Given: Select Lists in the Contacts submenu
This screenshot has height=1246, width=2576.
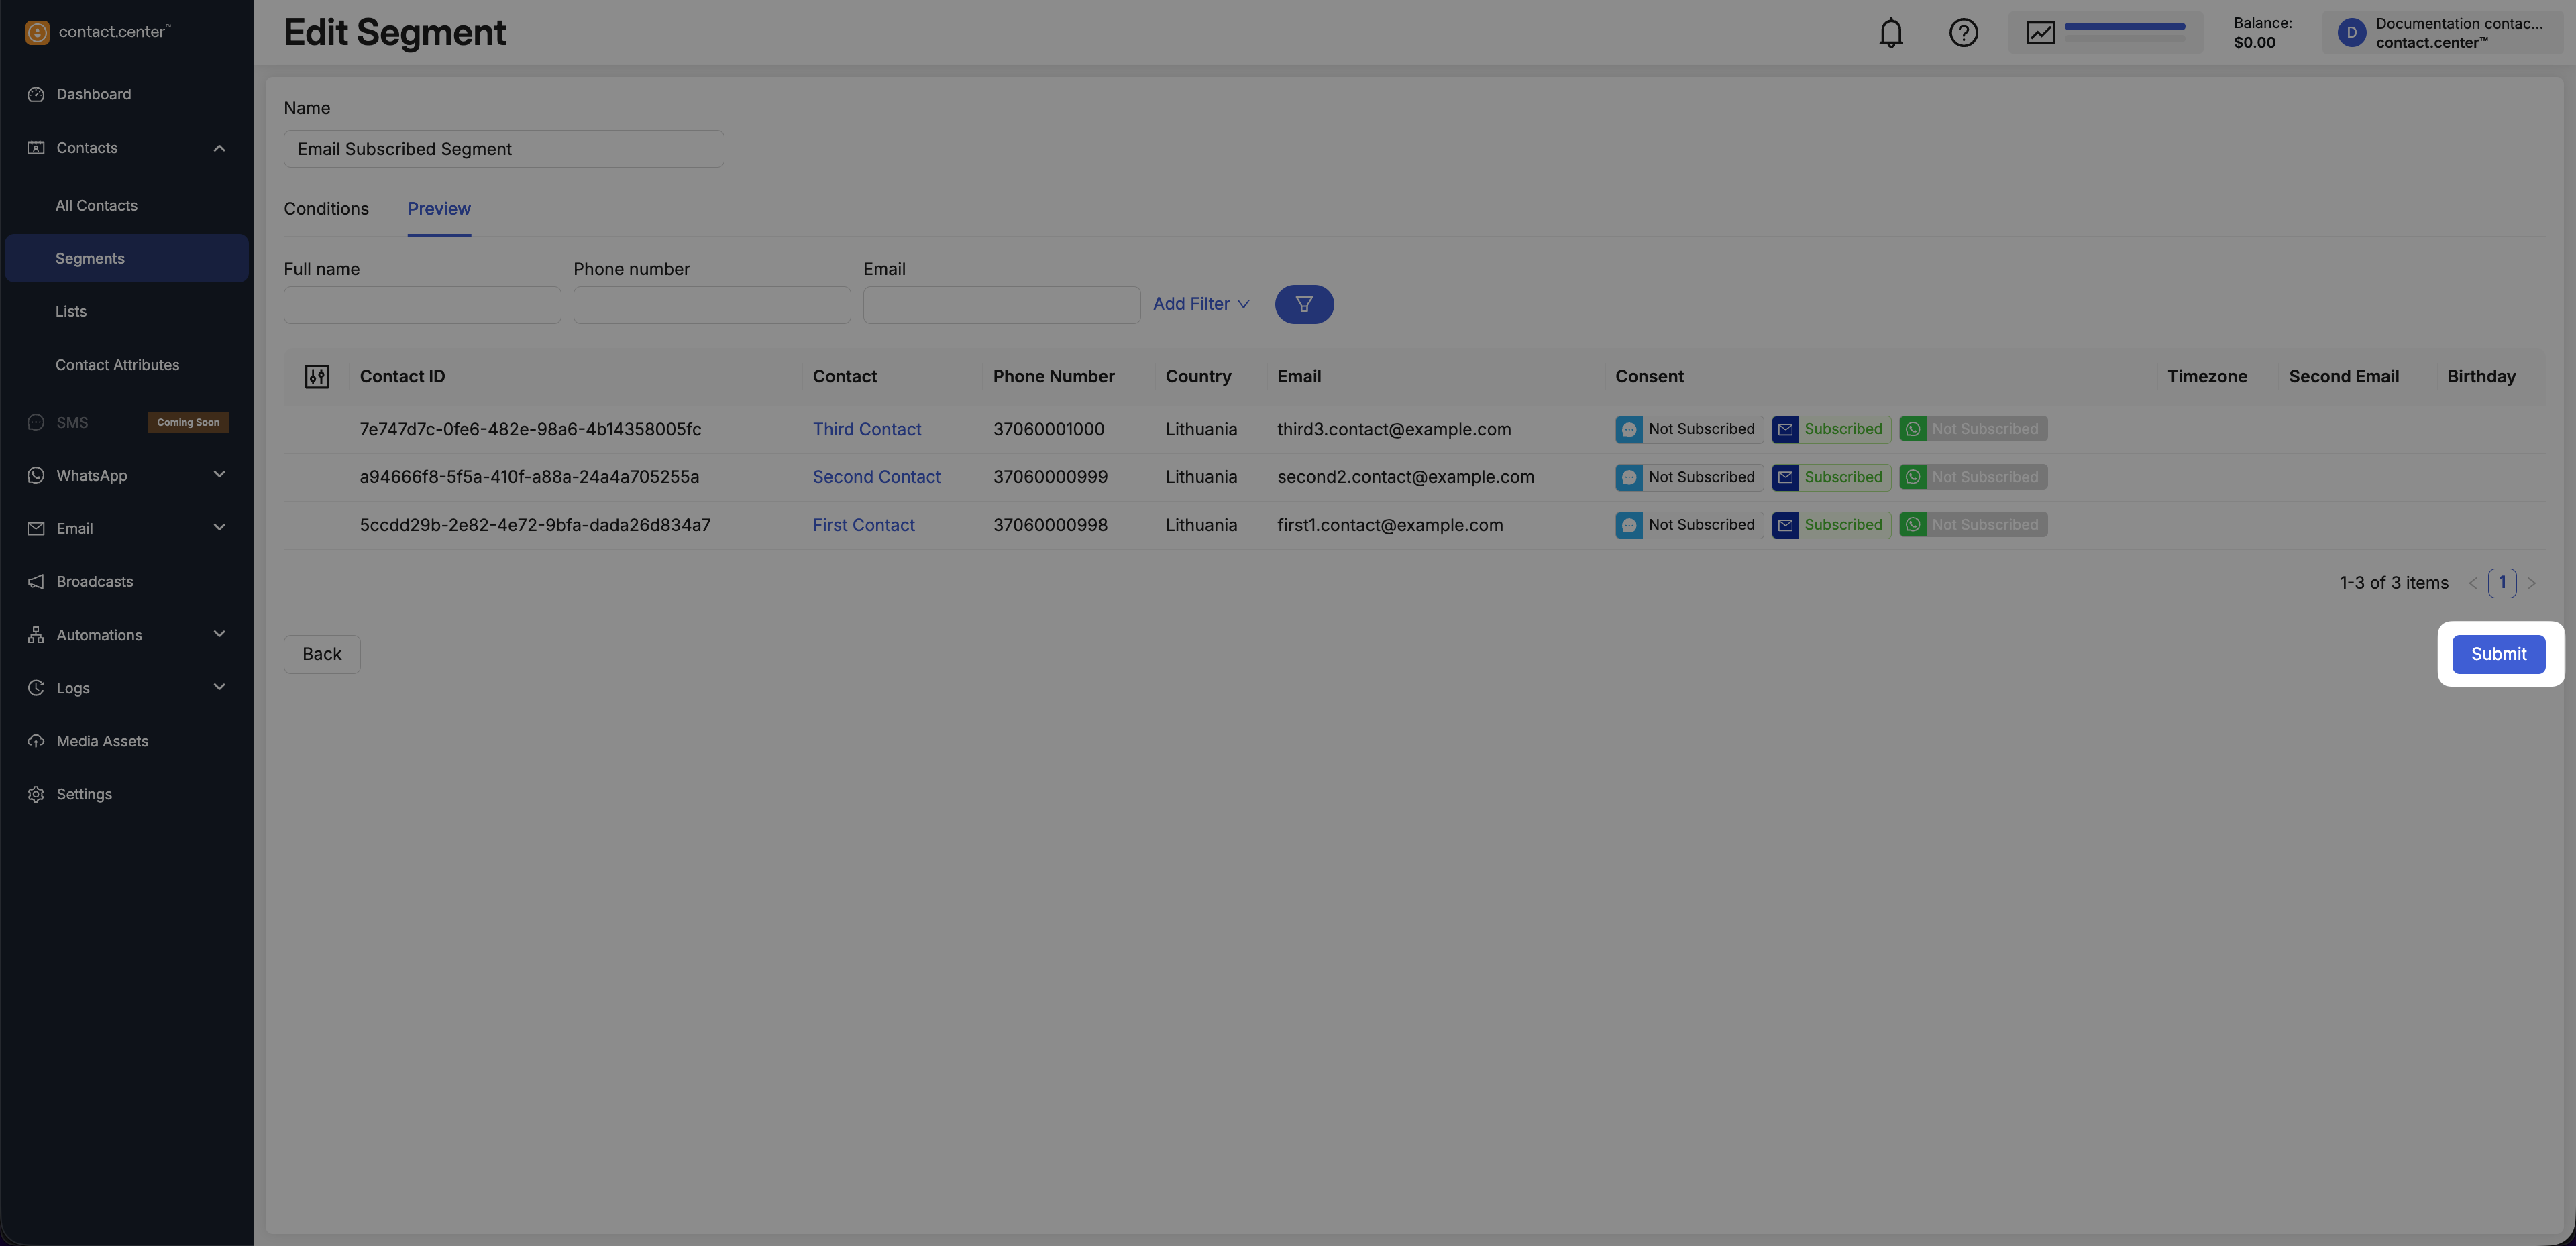Looking at the screenshot, I should 71,312.
